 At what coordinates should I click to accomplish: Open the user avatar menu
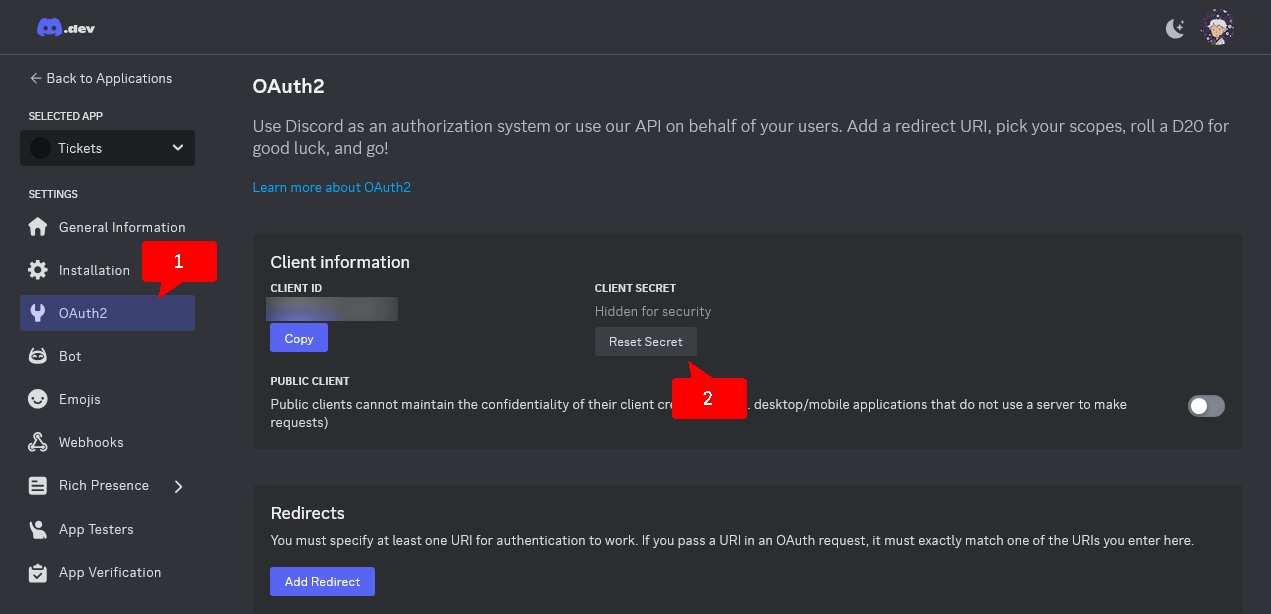pyautogui.click(x=1217, y=28)
